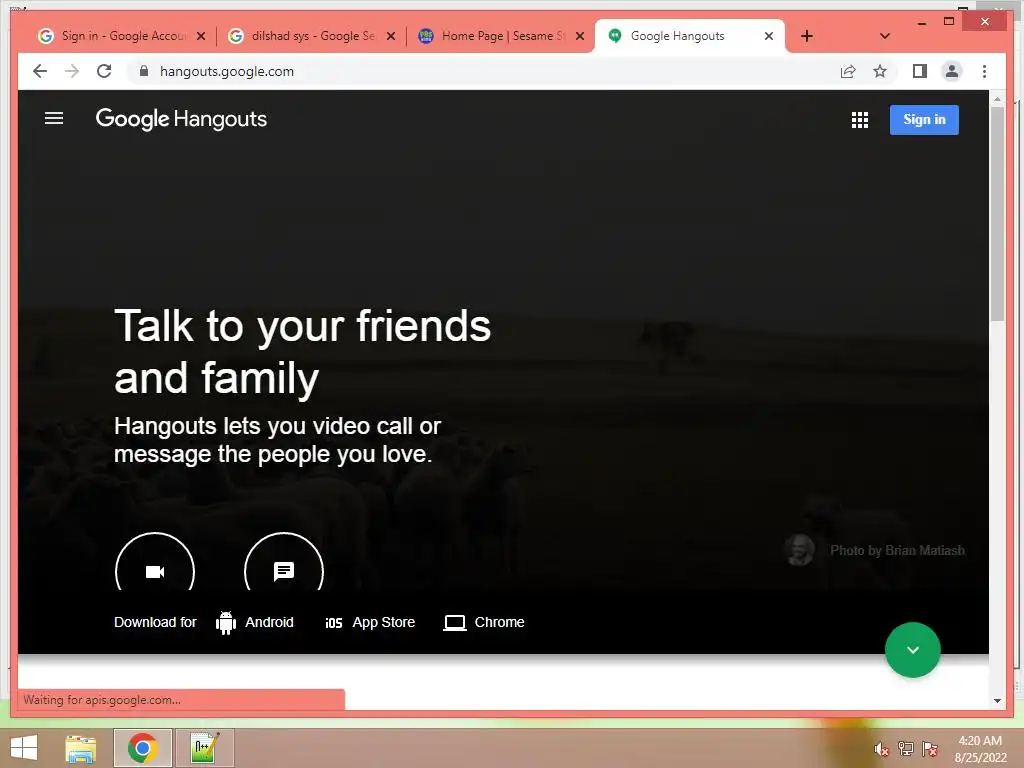Open File Explorer from the taskbar
Screen dimensions: 1024x768
[x=81, y=748]
